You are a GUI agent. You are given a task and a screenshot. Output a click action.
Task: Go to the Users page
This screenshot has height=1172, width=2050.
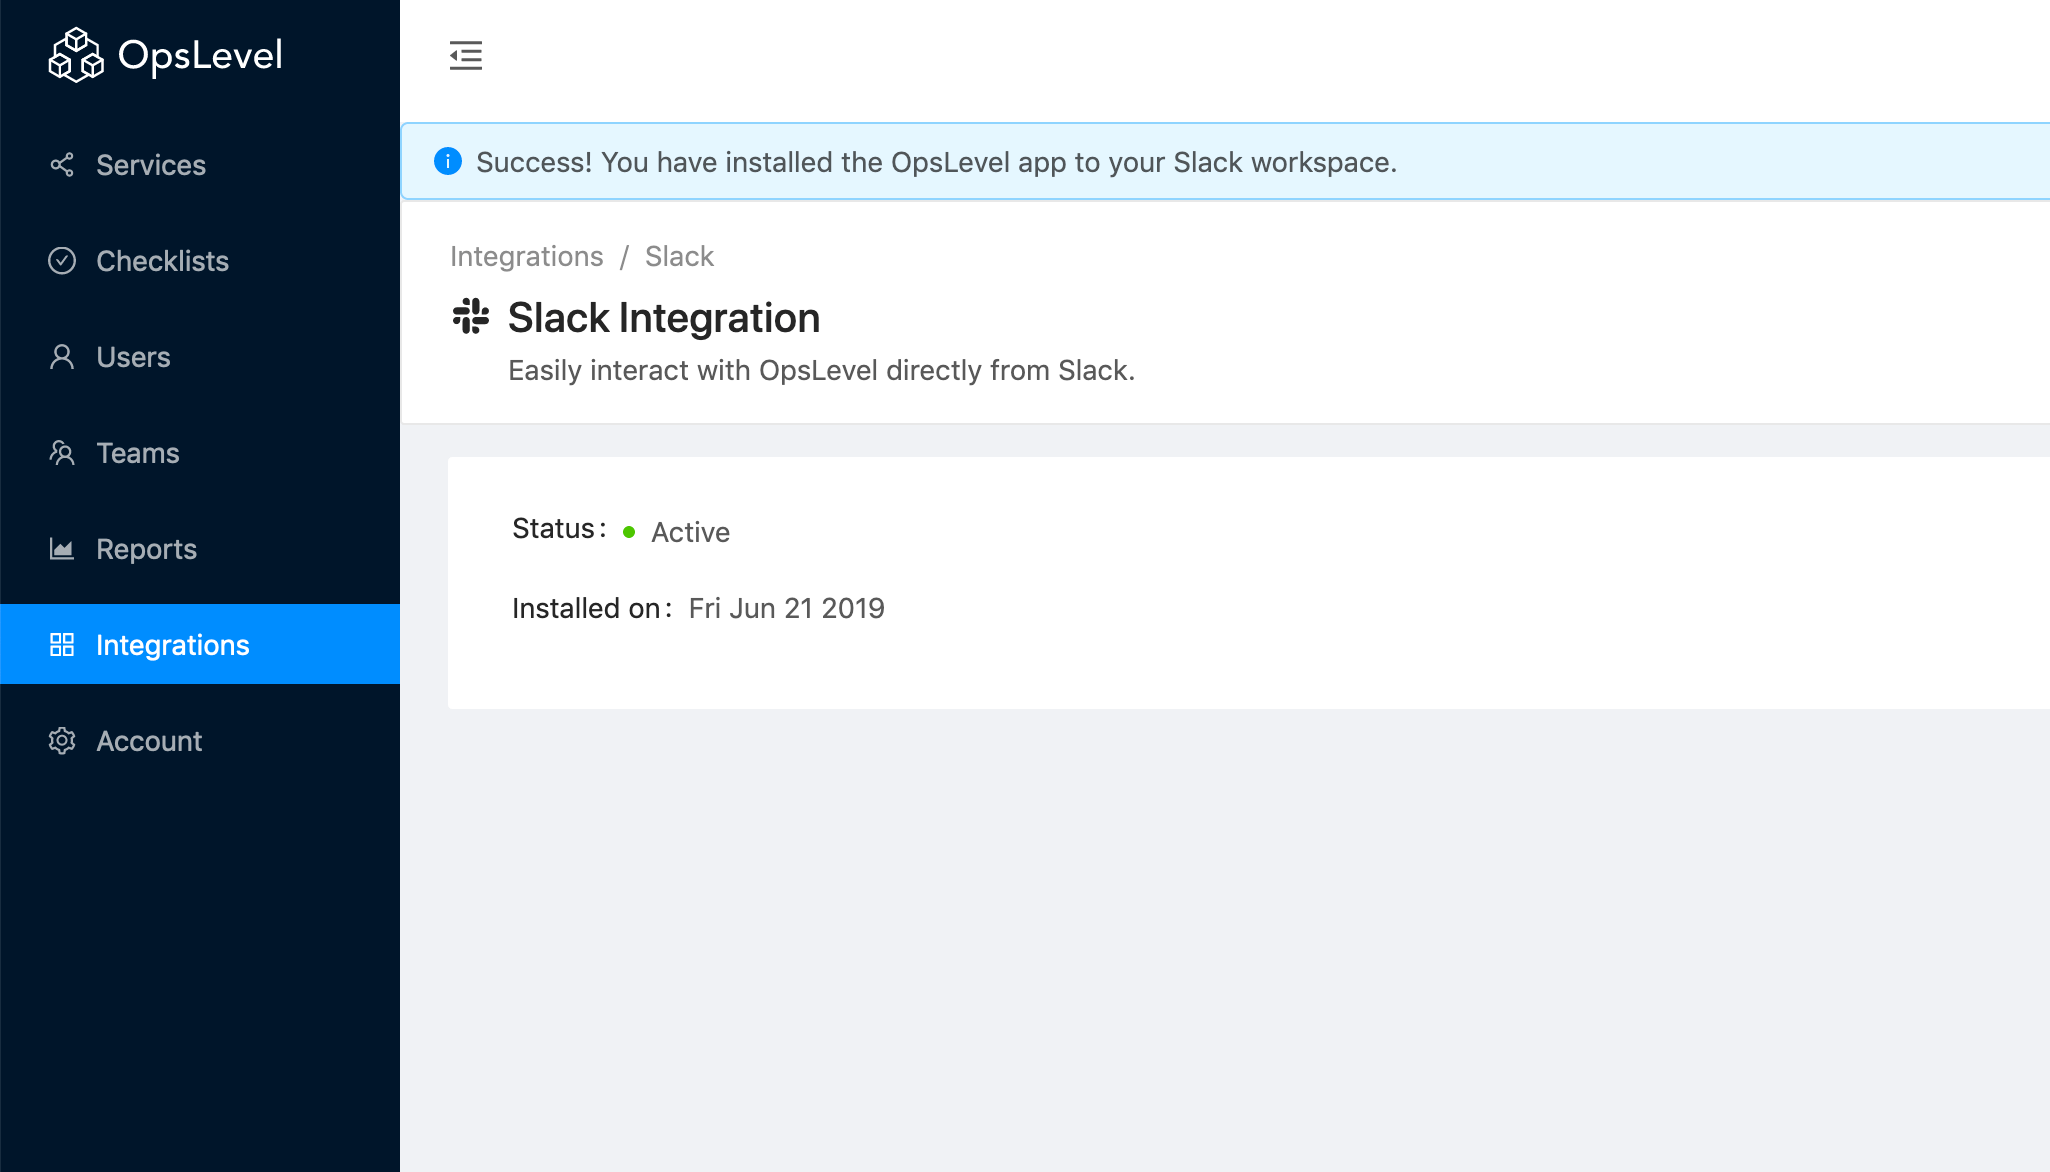point(200,356)
